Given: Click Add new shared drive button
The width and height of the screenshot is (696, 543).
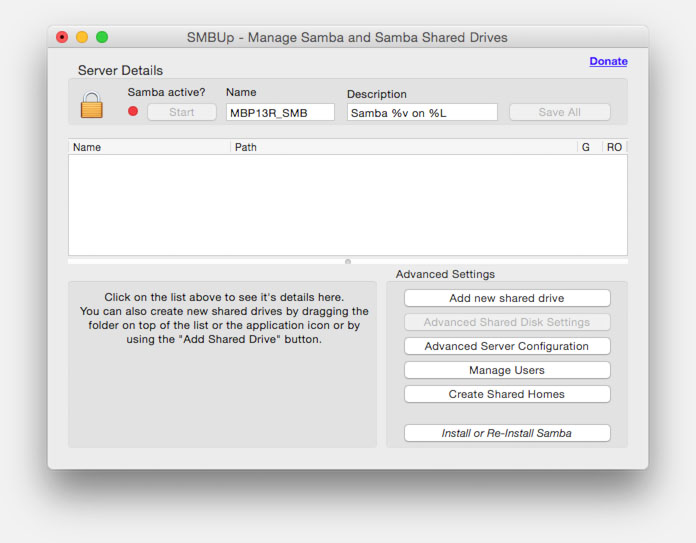Looking at the screenshot, I should tap(507, 298).
